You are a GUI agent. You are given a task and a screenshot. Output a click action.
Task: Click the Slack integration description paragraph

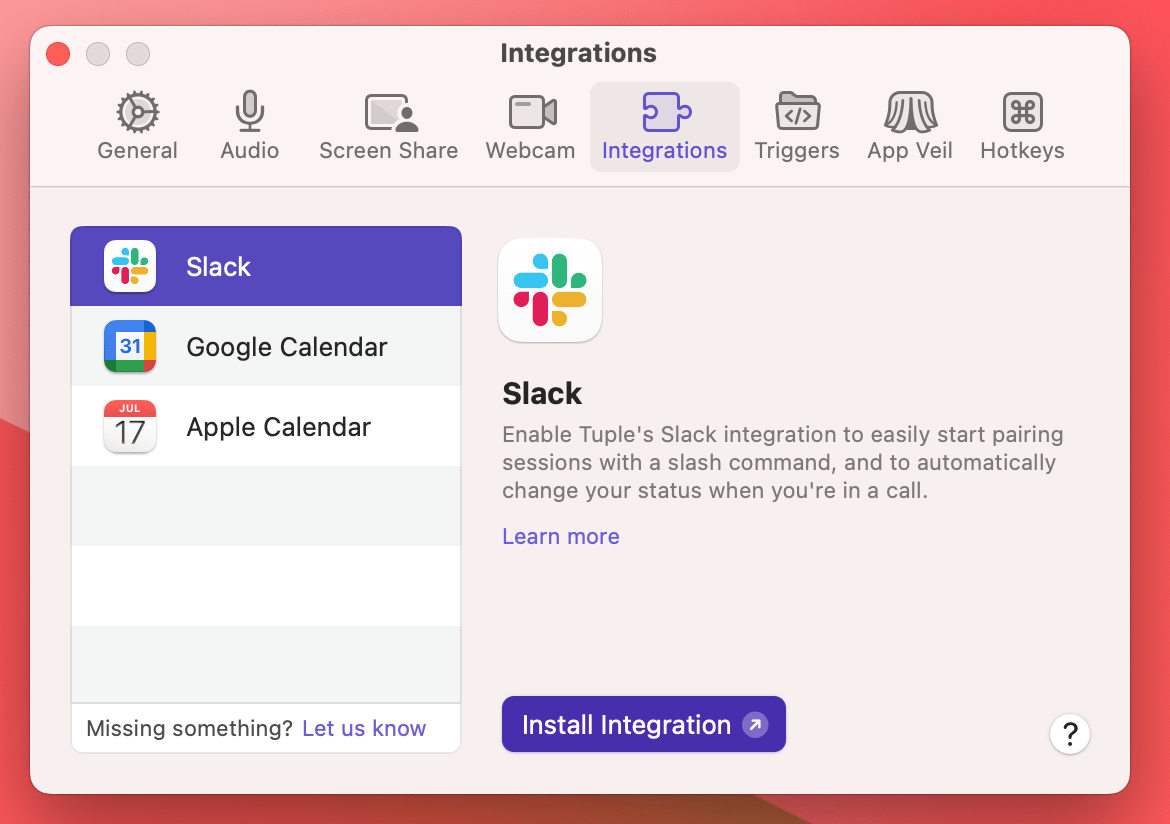coord(783,462)
